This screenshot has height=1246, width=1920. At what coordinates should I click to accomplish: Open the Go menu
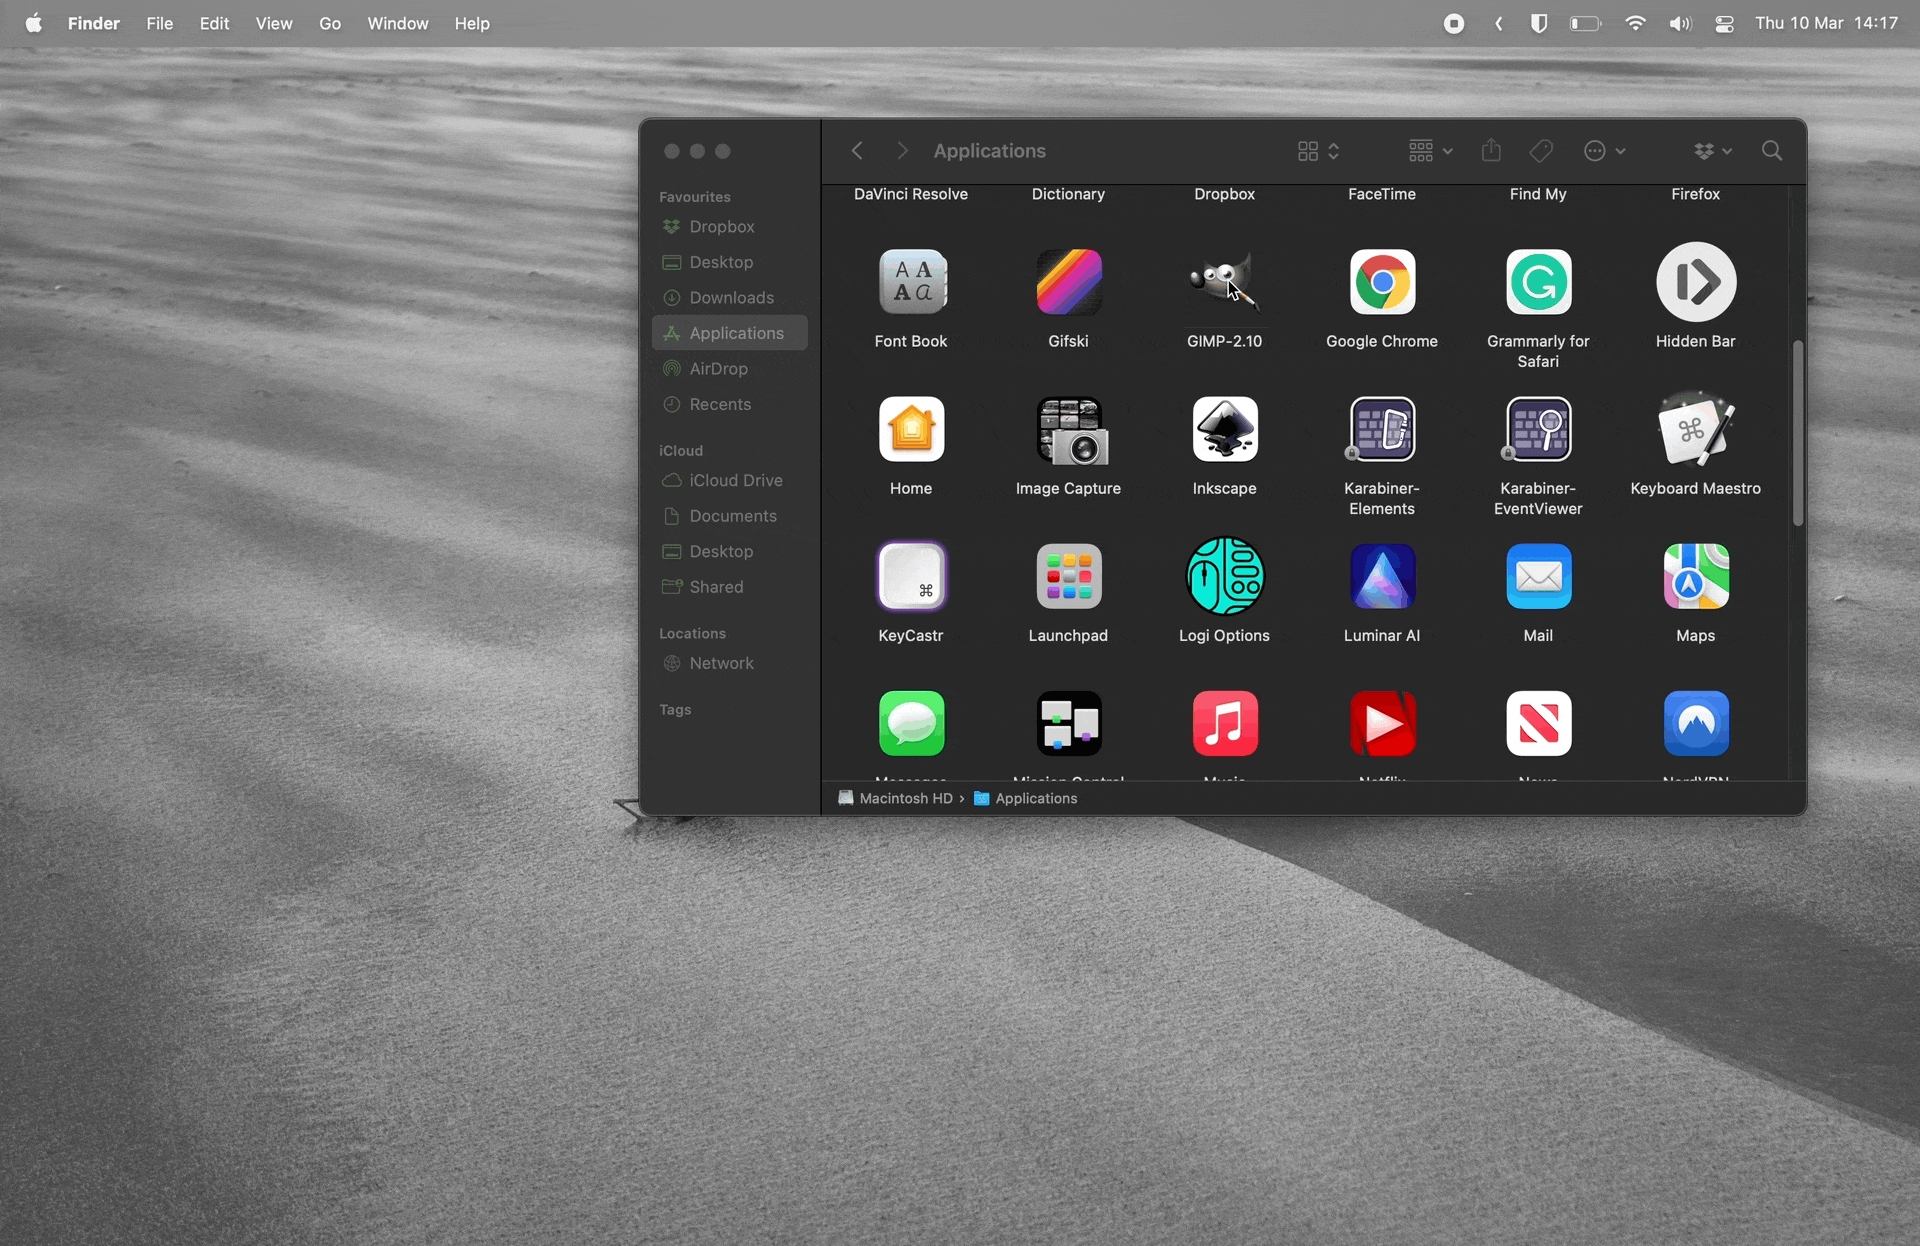point(330,23)
